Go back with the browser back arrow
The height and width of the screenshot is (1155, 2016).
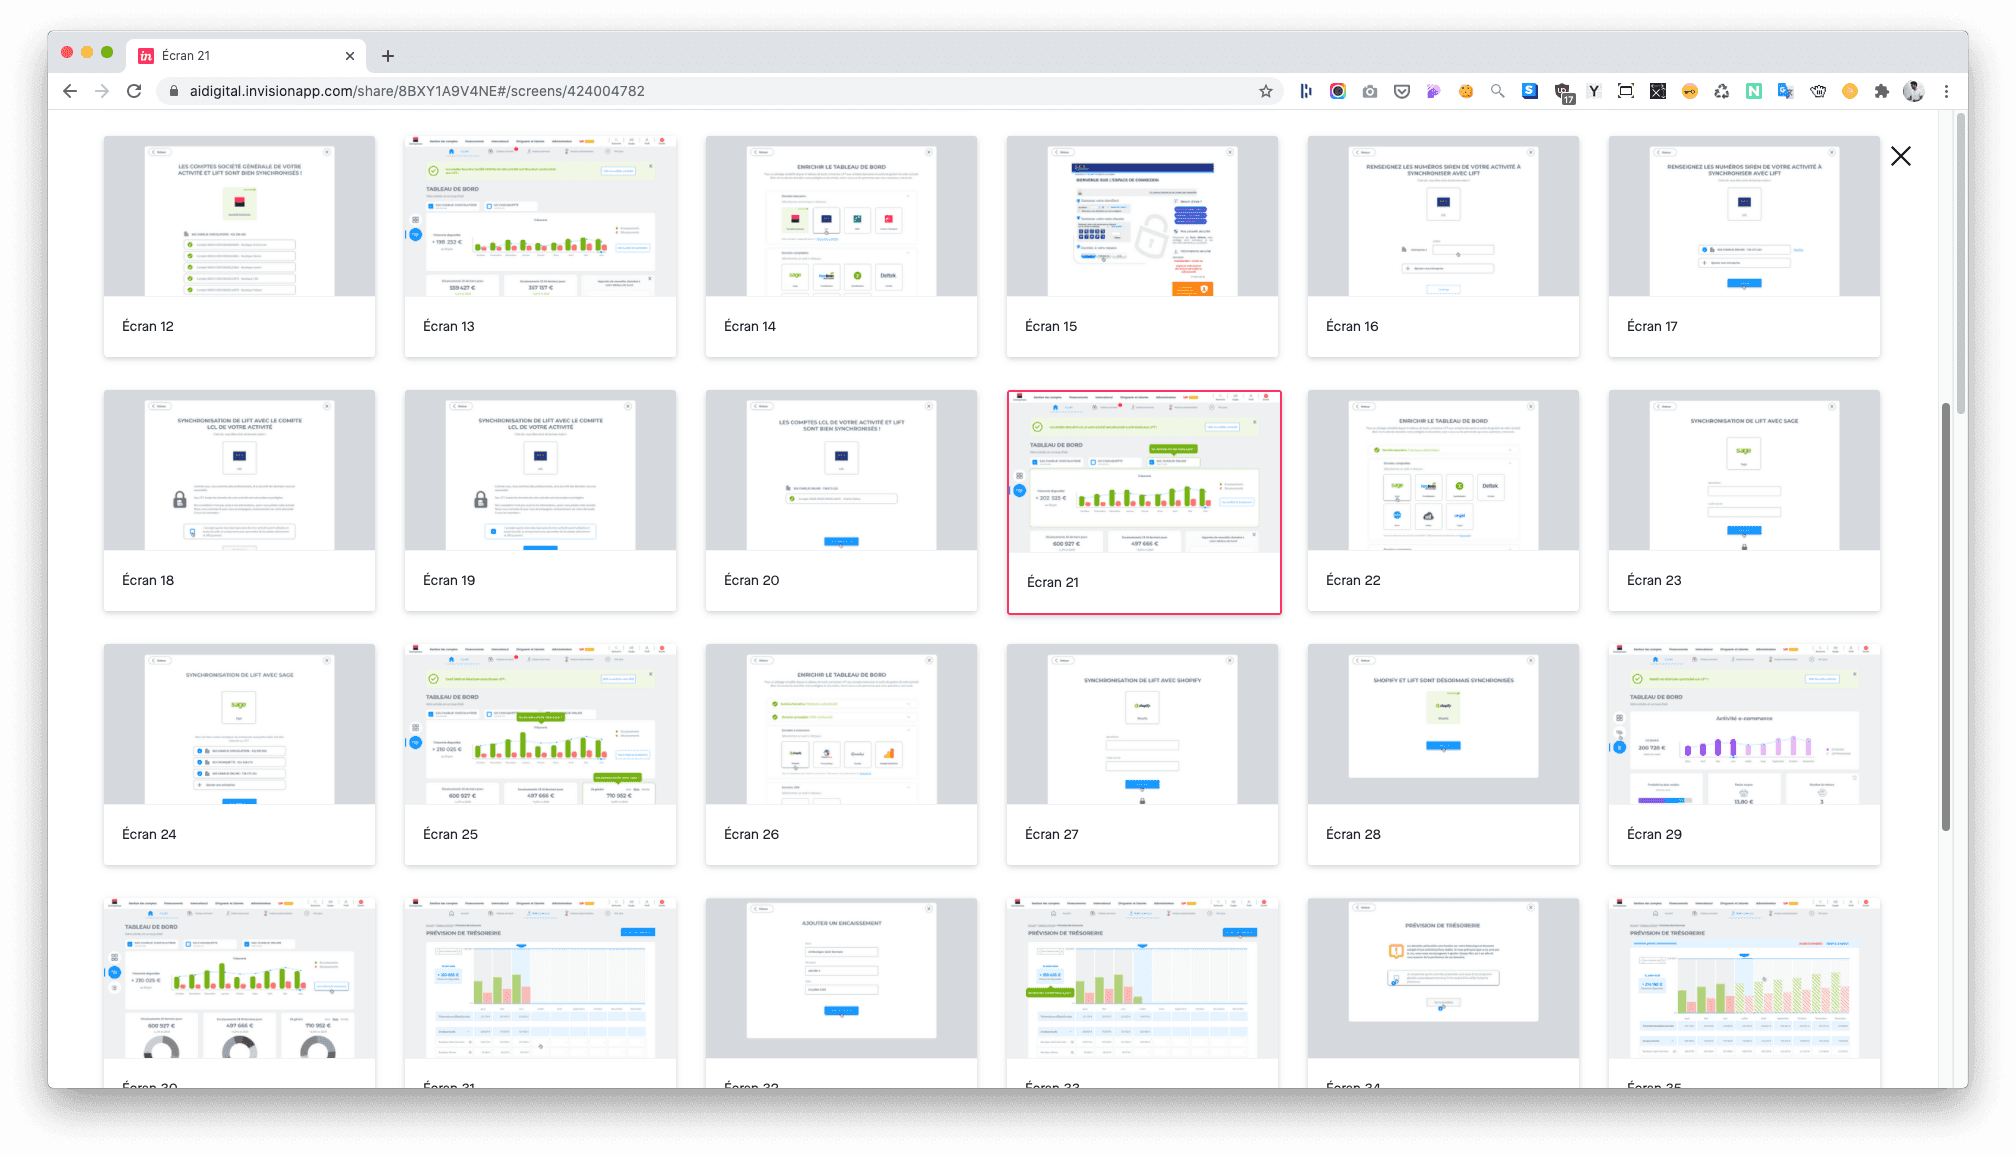[70, 91]
